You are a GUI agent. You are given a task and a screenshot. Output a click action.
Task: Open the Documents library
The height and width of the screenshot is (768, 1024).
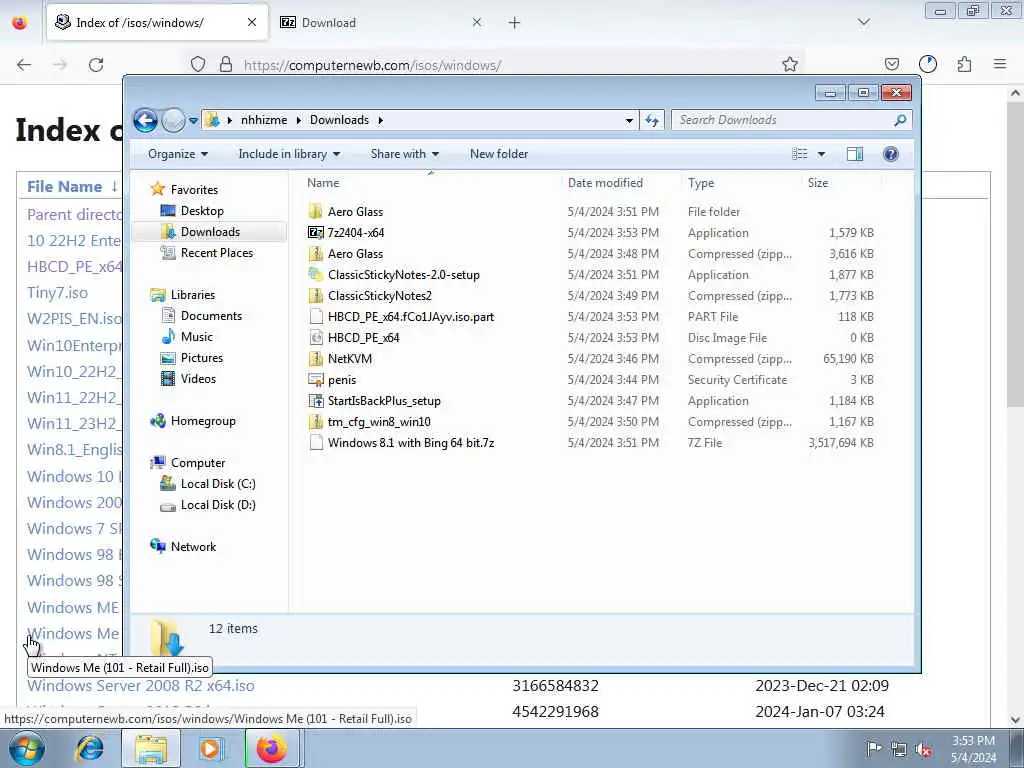pos(211,316)
